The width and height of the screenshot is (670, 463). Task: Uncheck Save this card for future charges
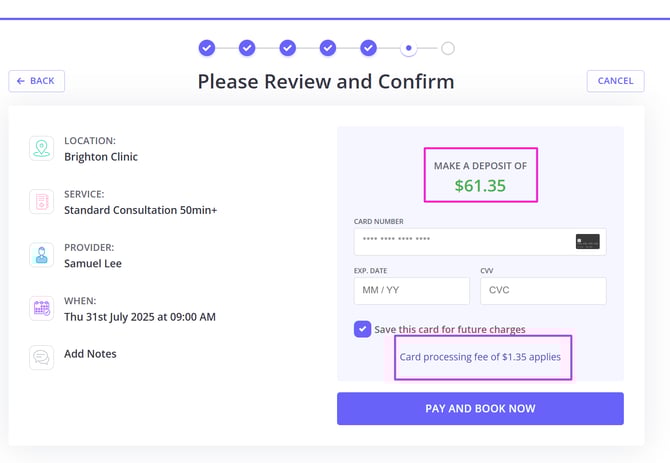tap(362, 329)
